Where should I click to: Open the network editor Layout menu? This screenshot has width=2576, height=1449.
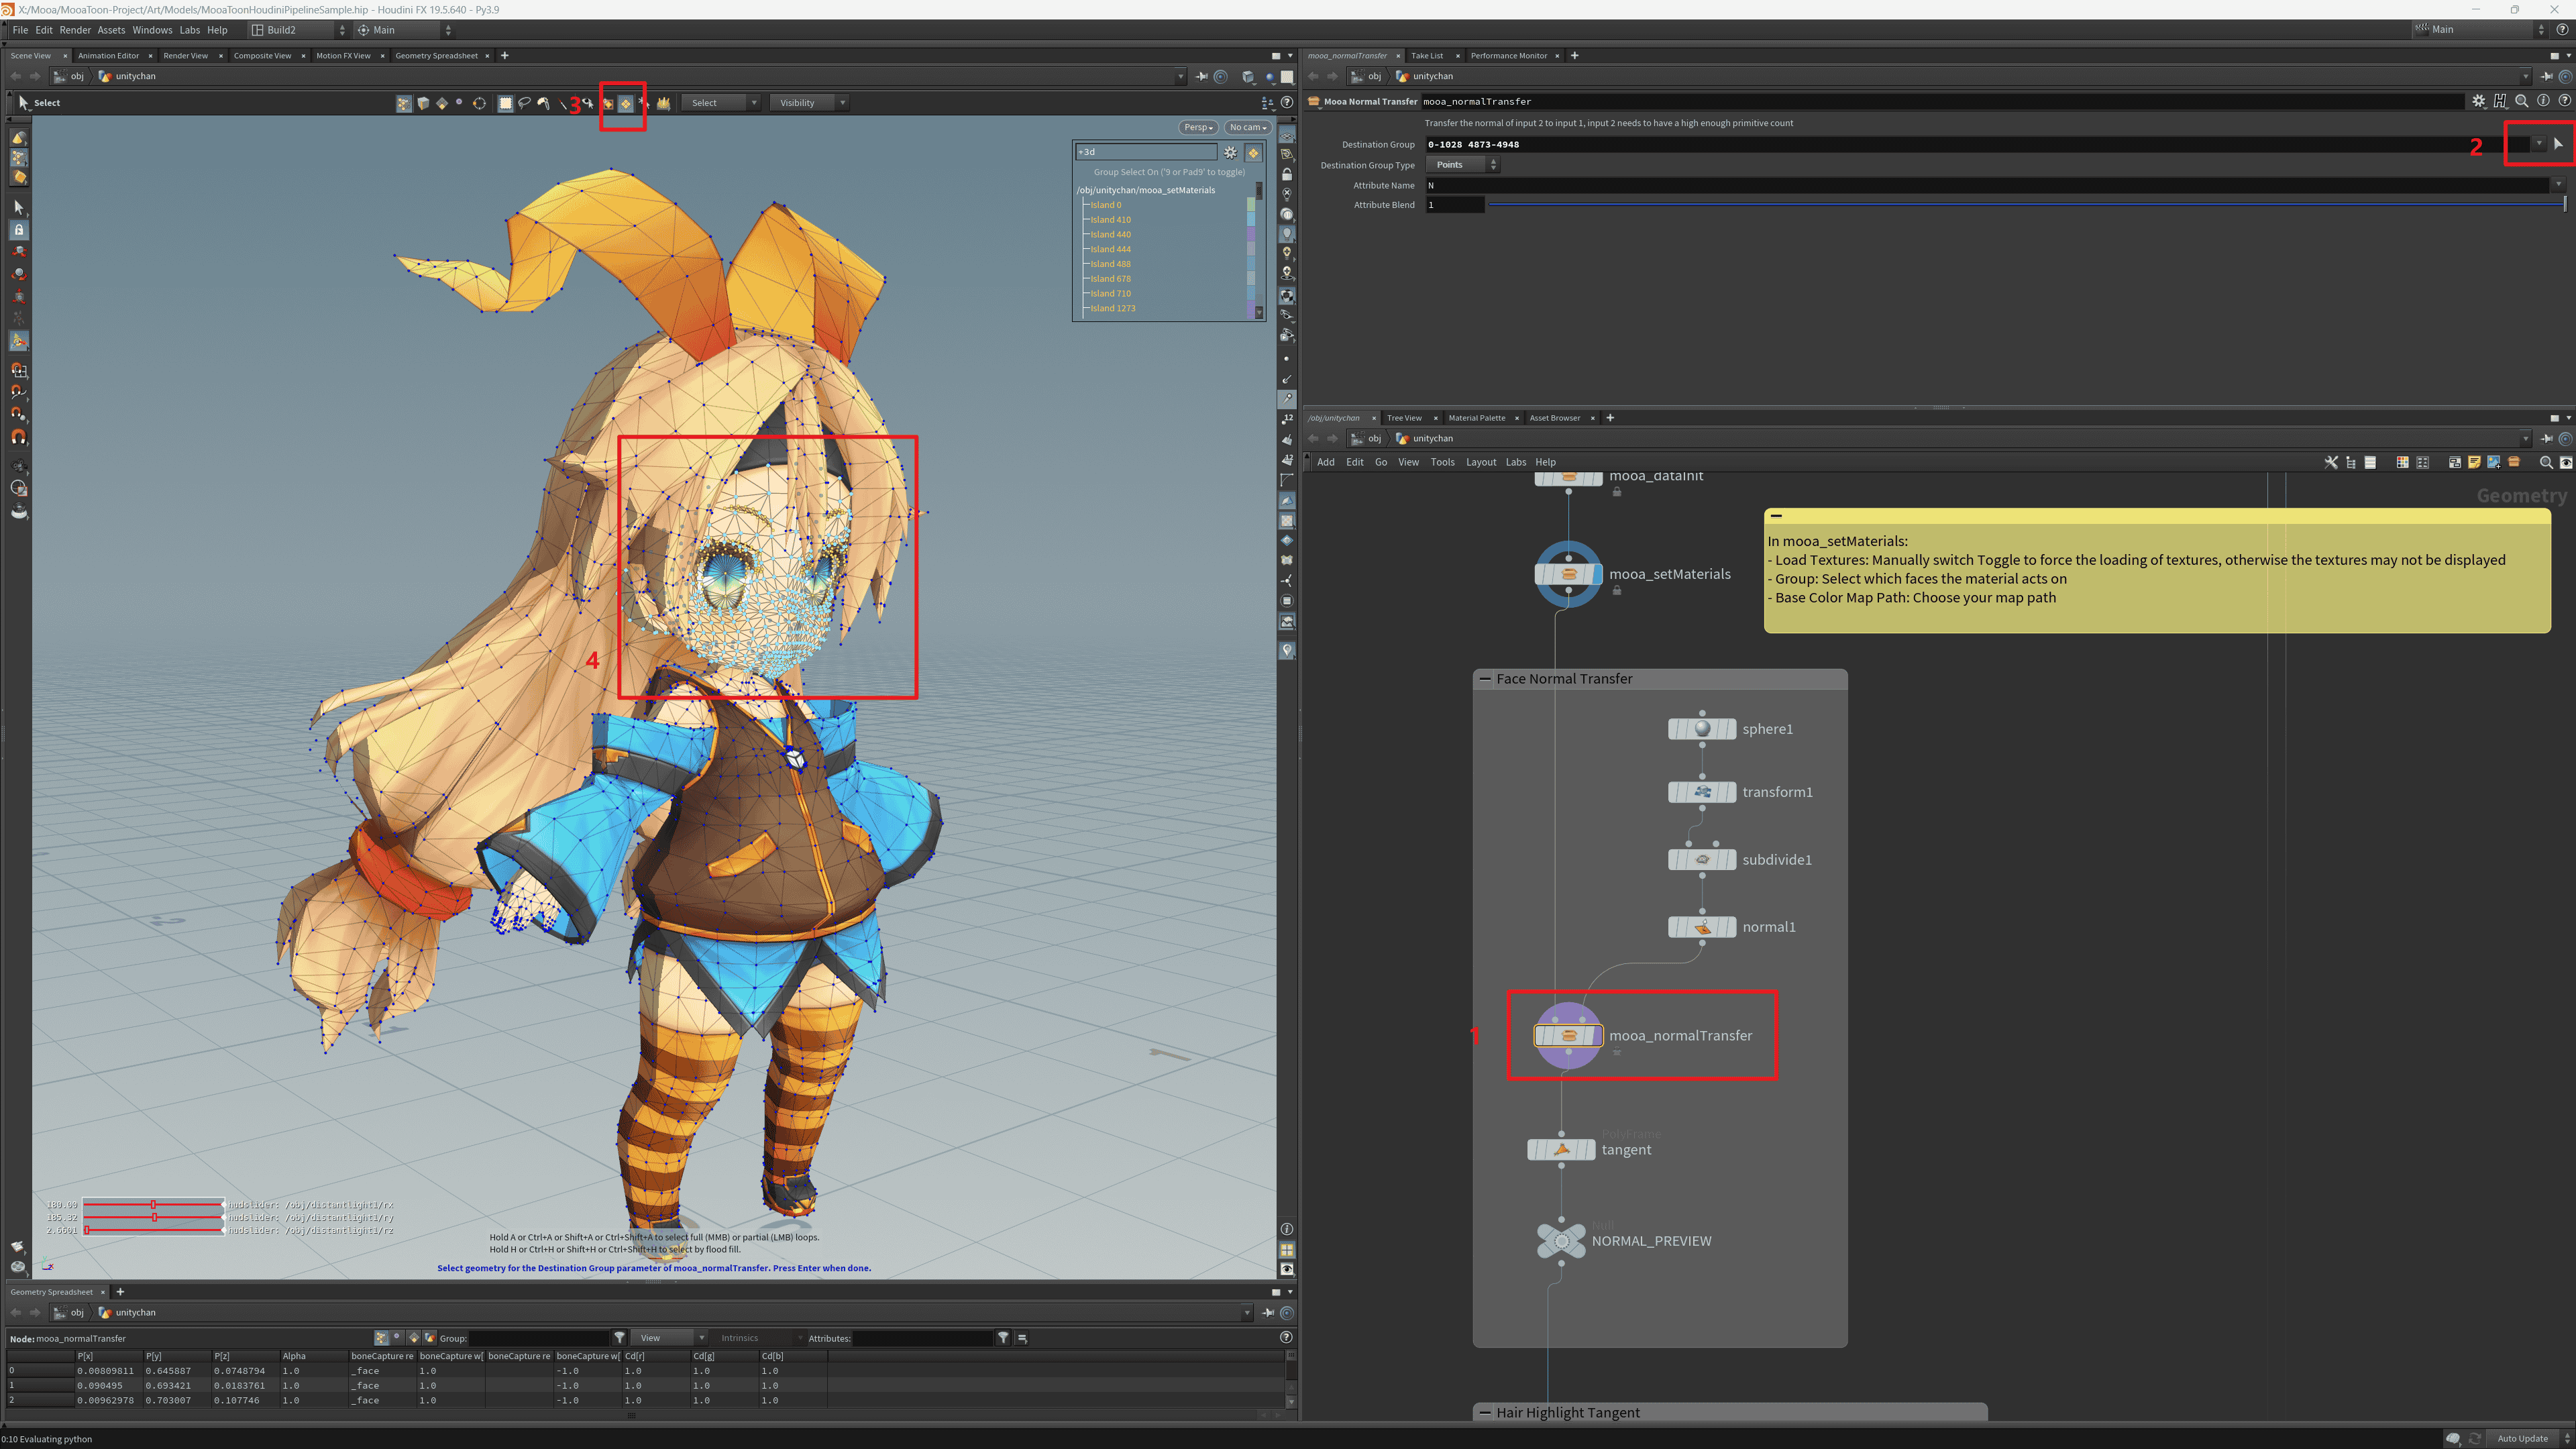click(1481, 462)
